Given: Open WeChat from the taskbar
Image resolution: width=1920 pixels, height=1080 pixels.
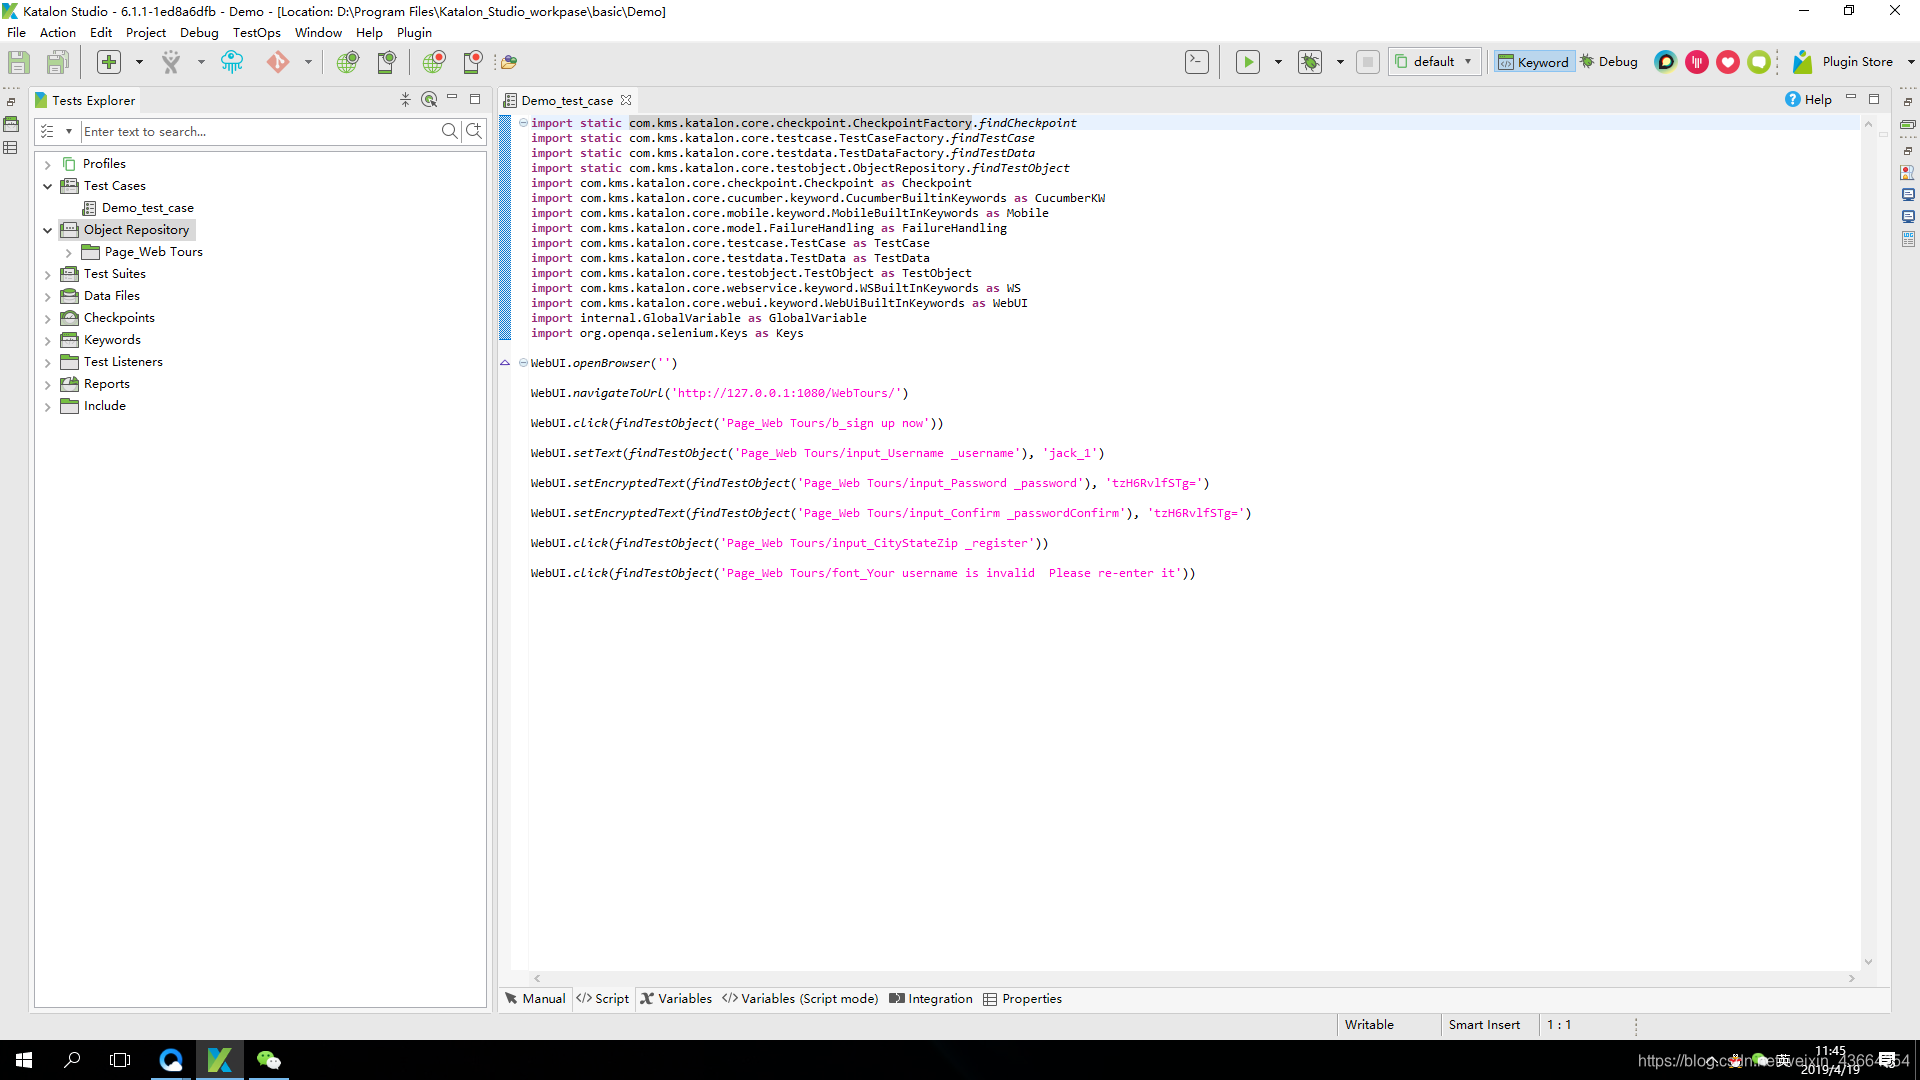Looking at the screenshot, I should (x=268, y=1060).
